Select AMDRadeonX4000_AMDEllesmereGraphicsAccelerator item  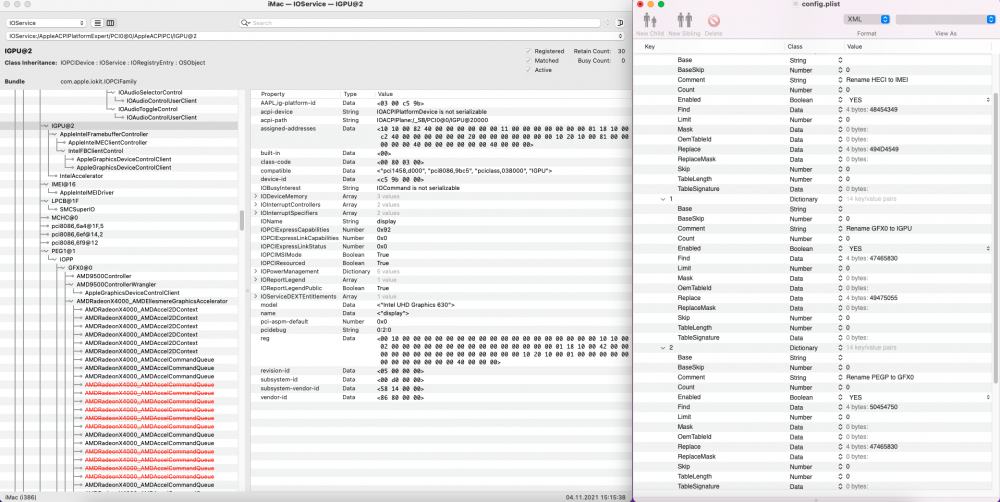152,301
